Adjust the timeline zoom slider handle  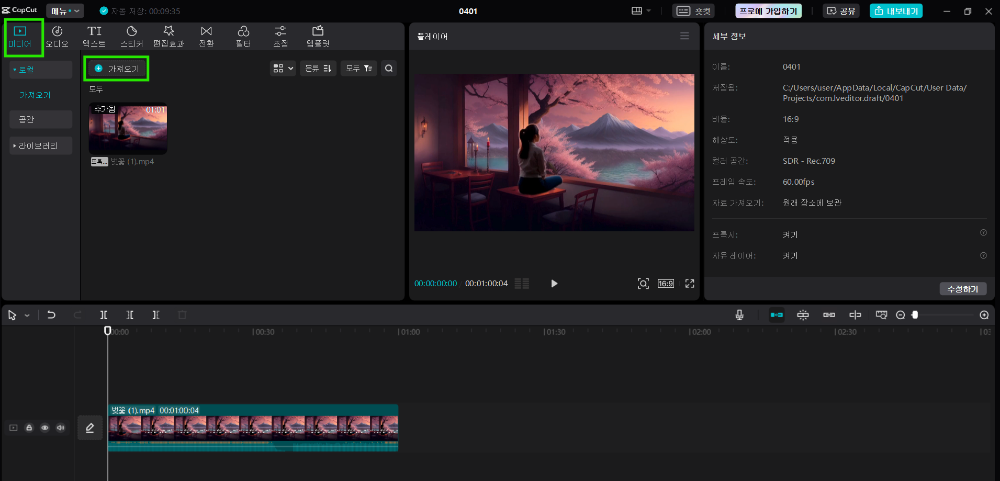915,315
